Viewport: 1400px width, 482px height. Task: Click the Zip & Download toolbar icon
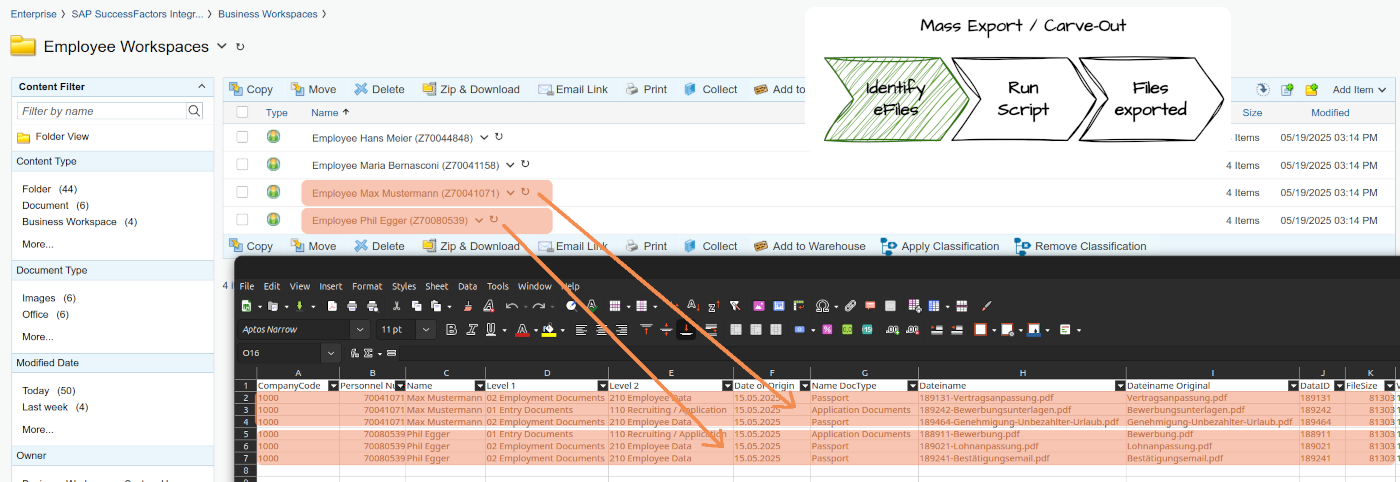pos(430,89)
